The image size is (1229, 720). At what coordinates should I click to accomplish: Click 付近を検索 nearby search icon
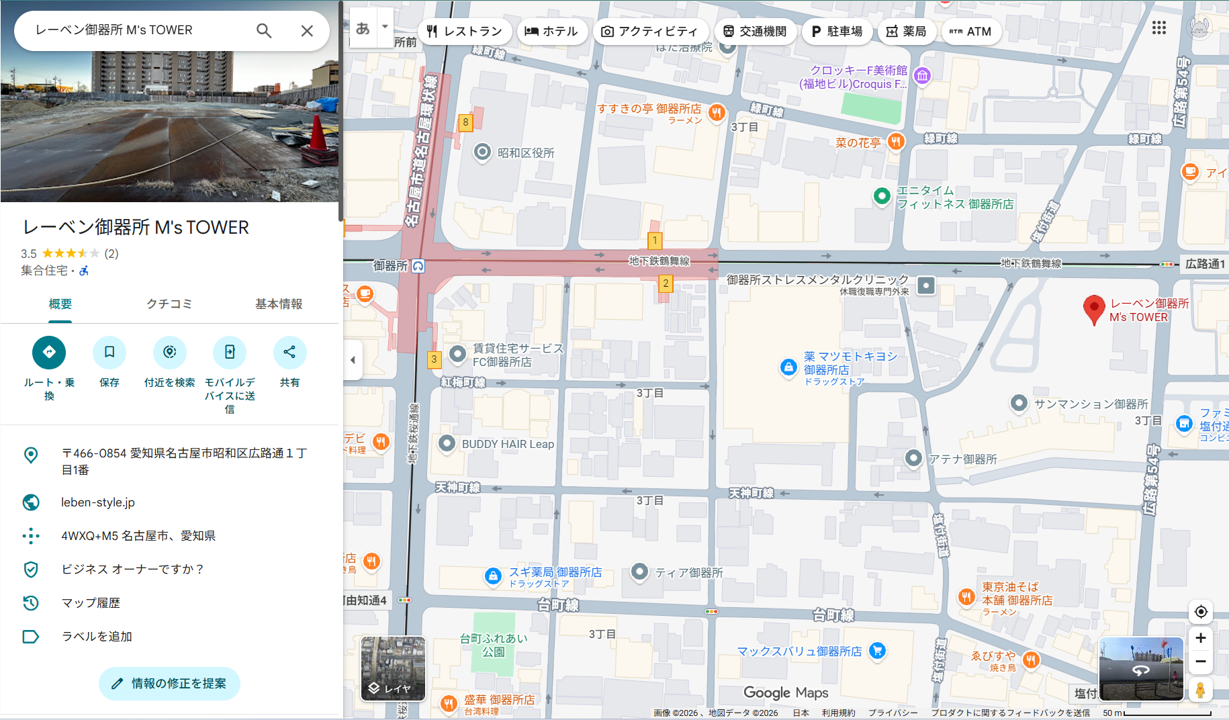(169, 352)
